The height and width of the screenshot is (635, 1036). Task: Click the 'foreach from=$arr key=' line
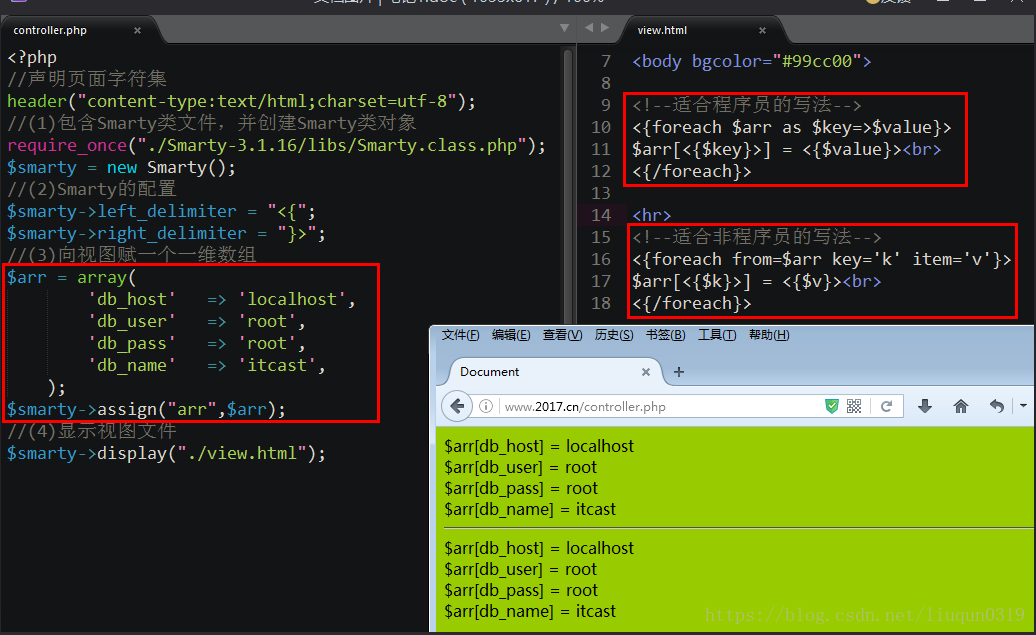(x=821, y=260)
